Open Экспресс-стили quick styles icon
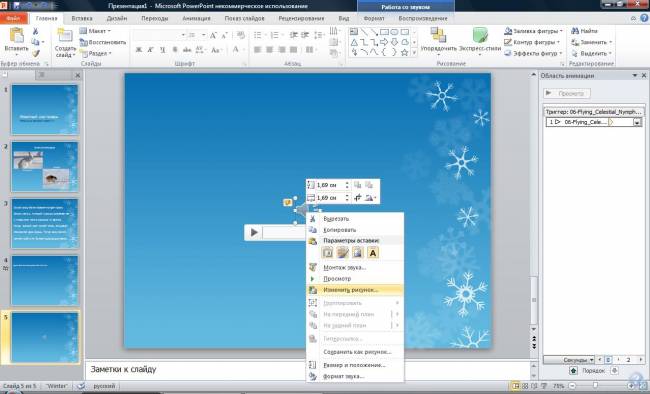Viewport: 650px width, 394px height. [480, 36]
